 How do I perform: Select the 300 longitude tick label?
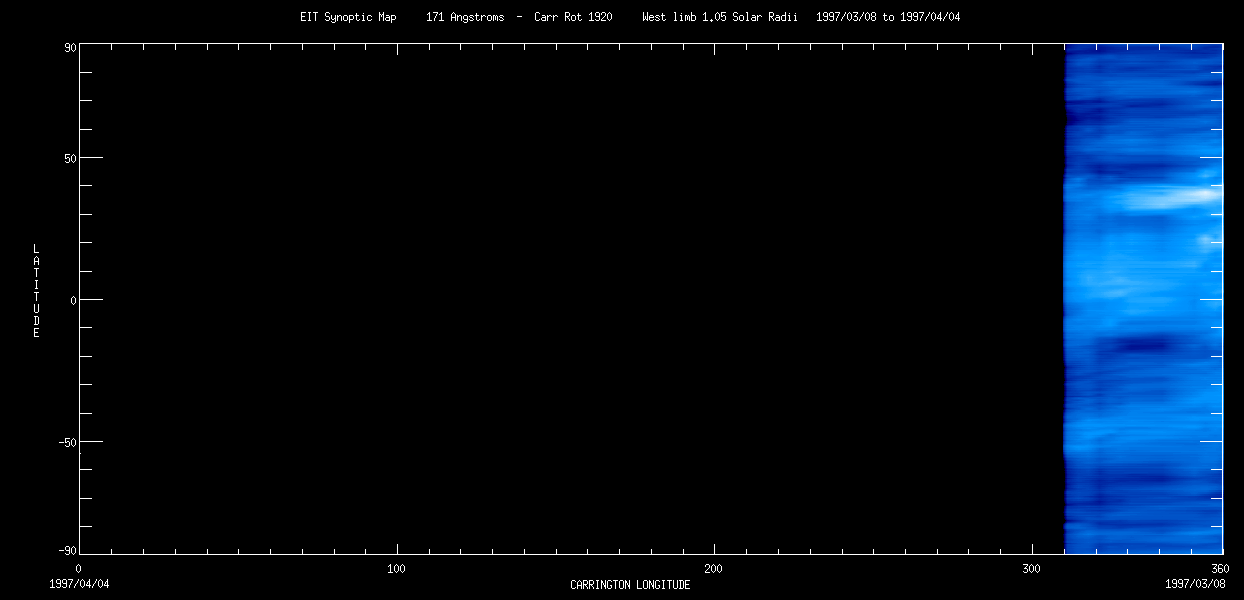1032,569
